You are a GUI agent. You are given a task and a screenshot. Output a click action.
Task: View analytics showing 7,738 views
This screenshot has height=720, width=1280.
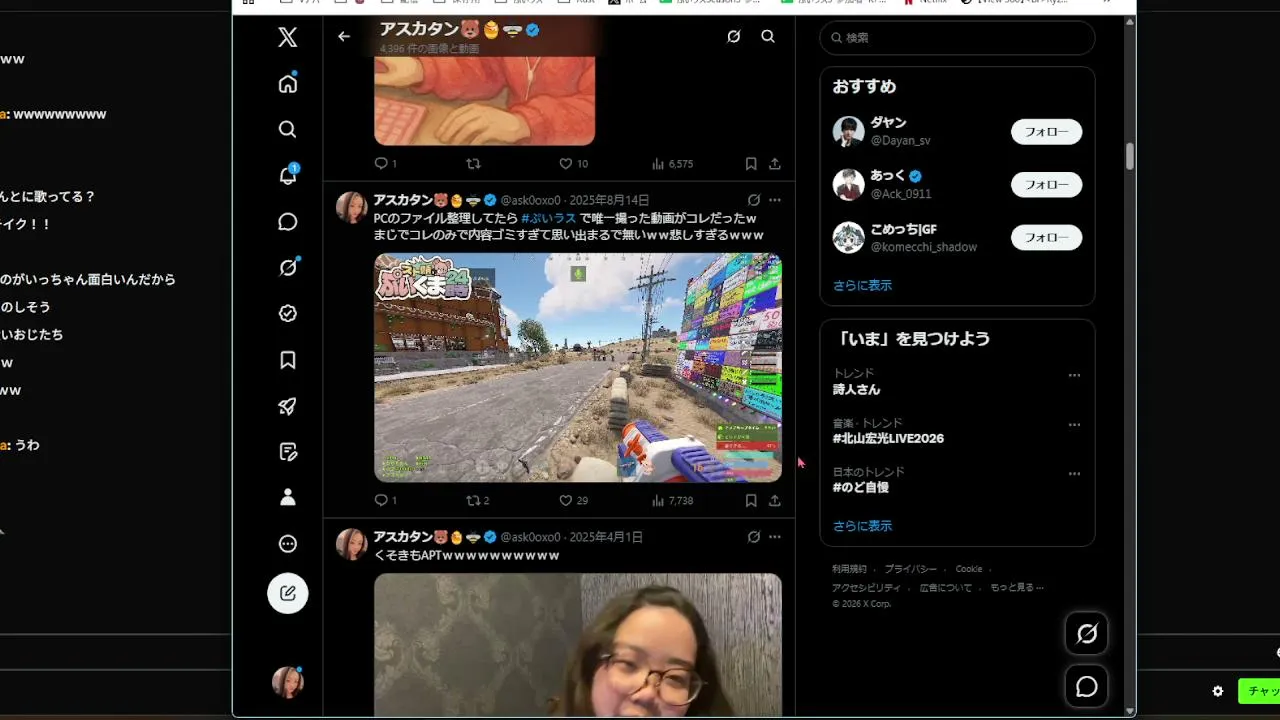tap(672, 500)
